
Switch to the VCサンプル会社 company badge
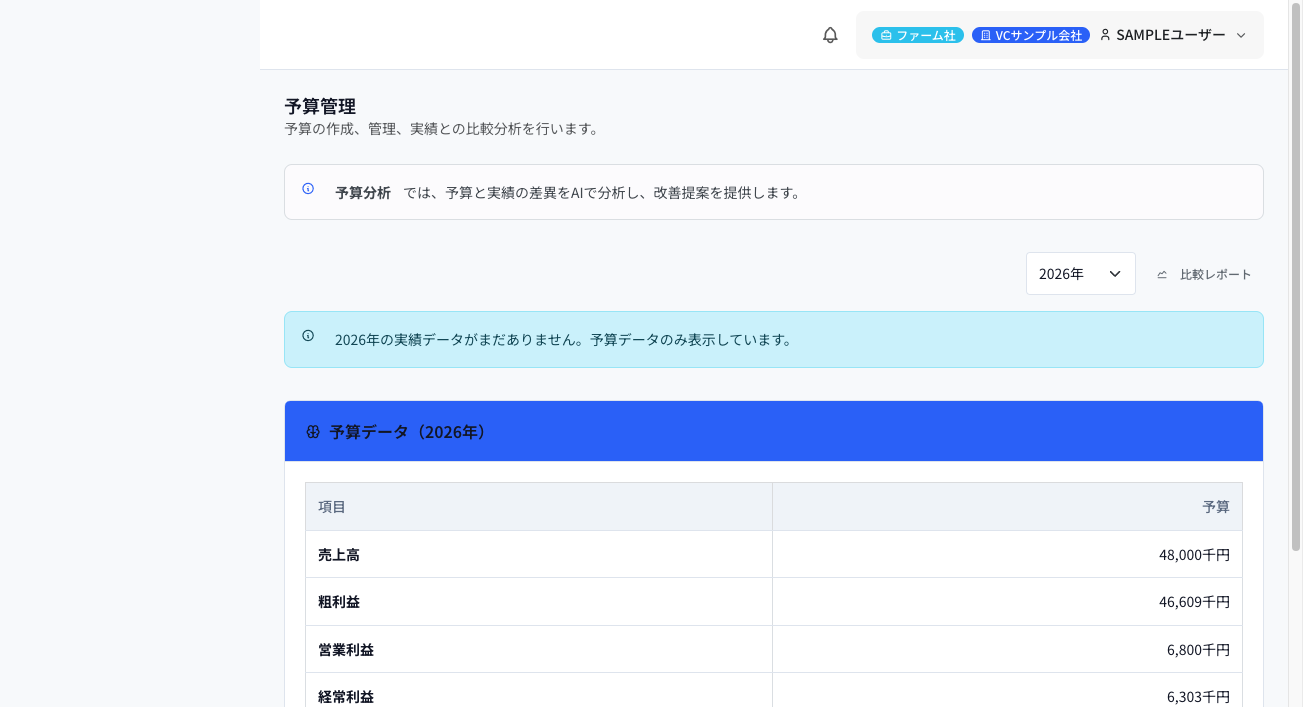click(x=1030, y=34)
